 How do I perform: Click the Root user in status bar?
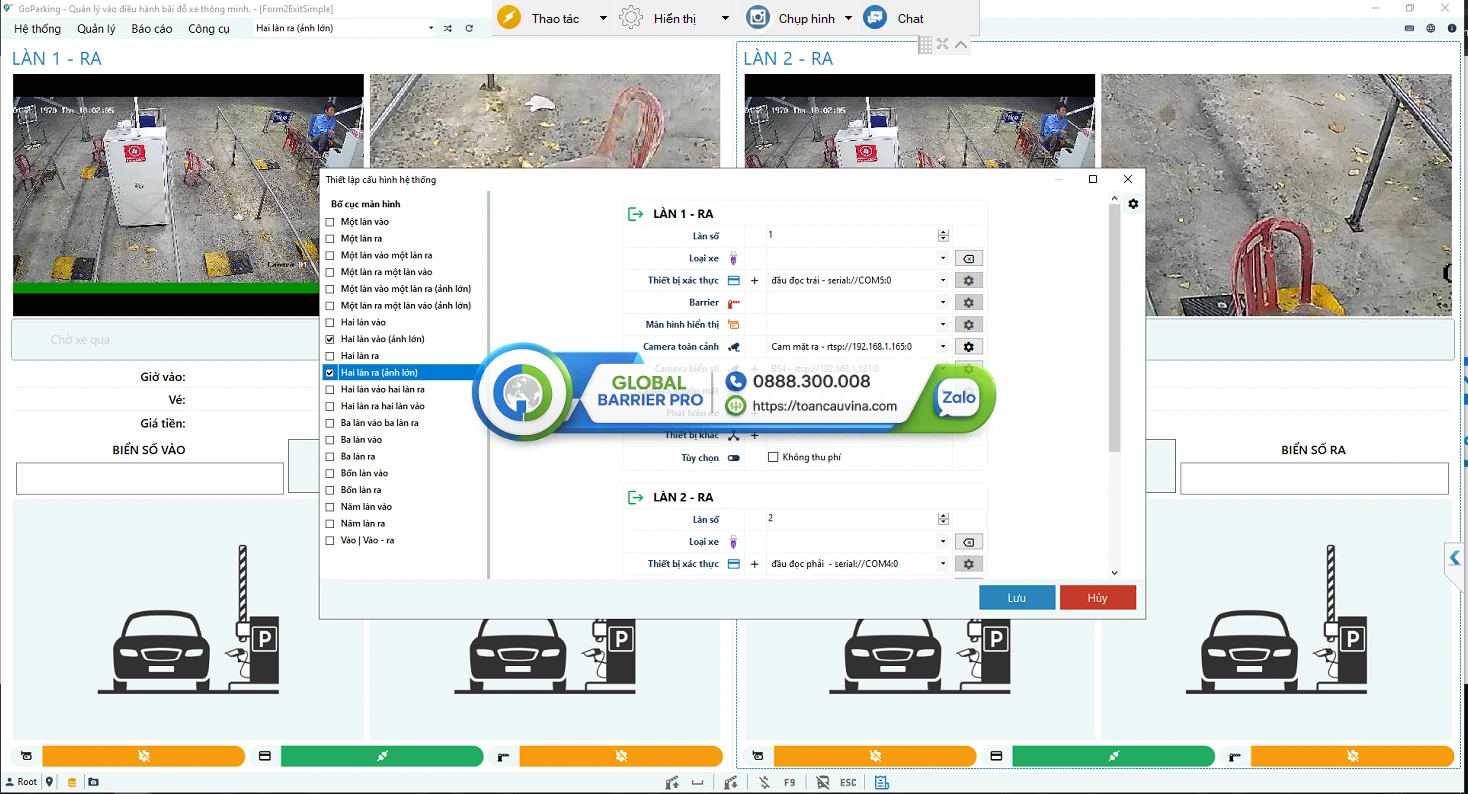click(21, 782)
